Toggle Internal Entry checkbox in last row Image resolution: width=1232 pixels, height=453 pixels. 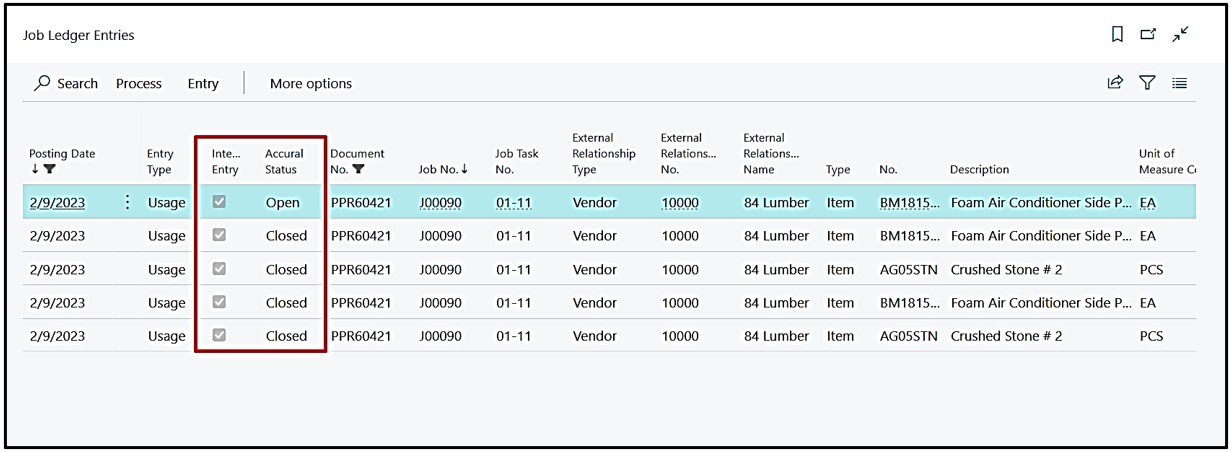219,336
